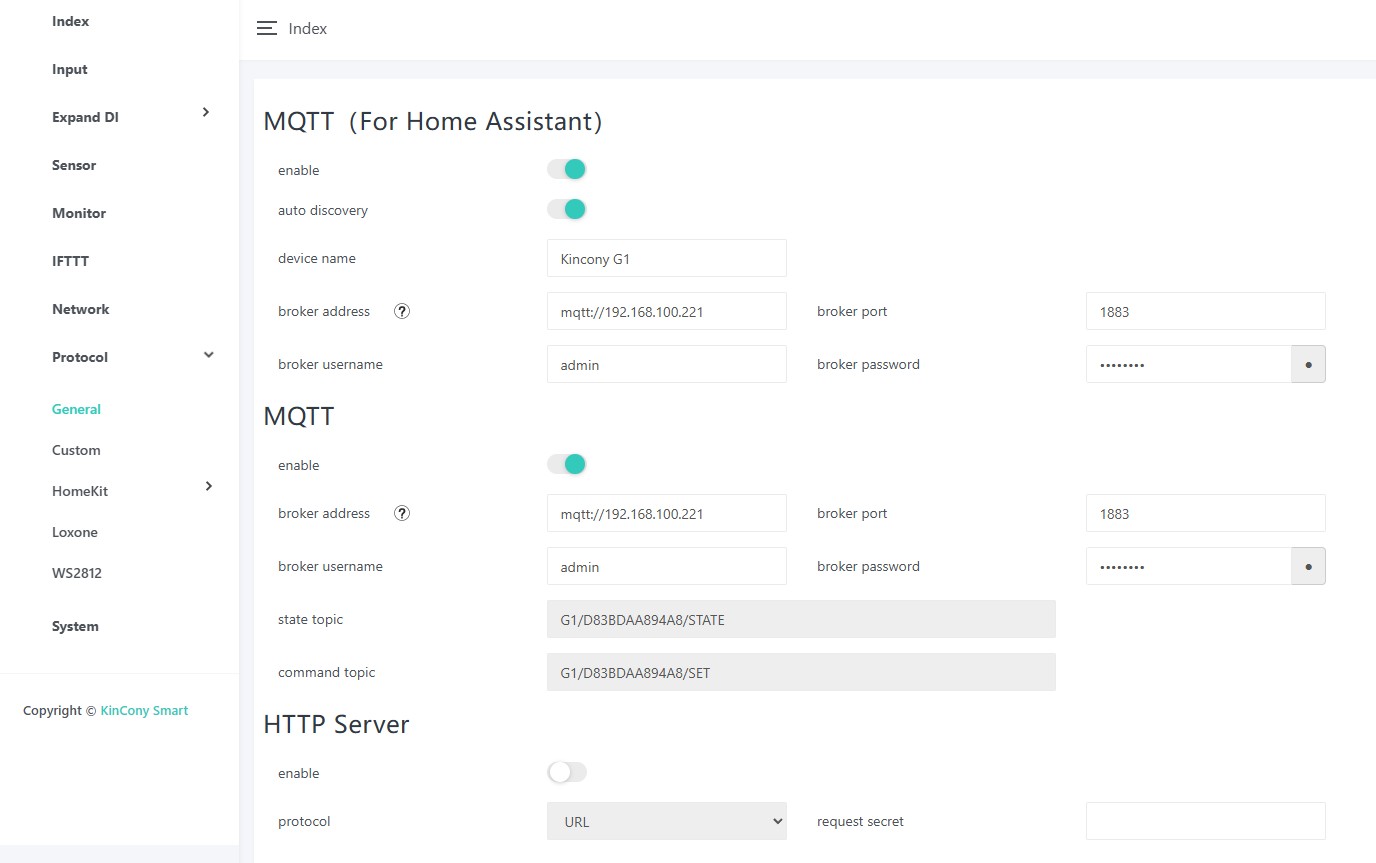The height and width of the screenshot is (863, 1376).
Task: Open the HTTP Server protocol URL dropdown
Action: click(x=667, y=821)
